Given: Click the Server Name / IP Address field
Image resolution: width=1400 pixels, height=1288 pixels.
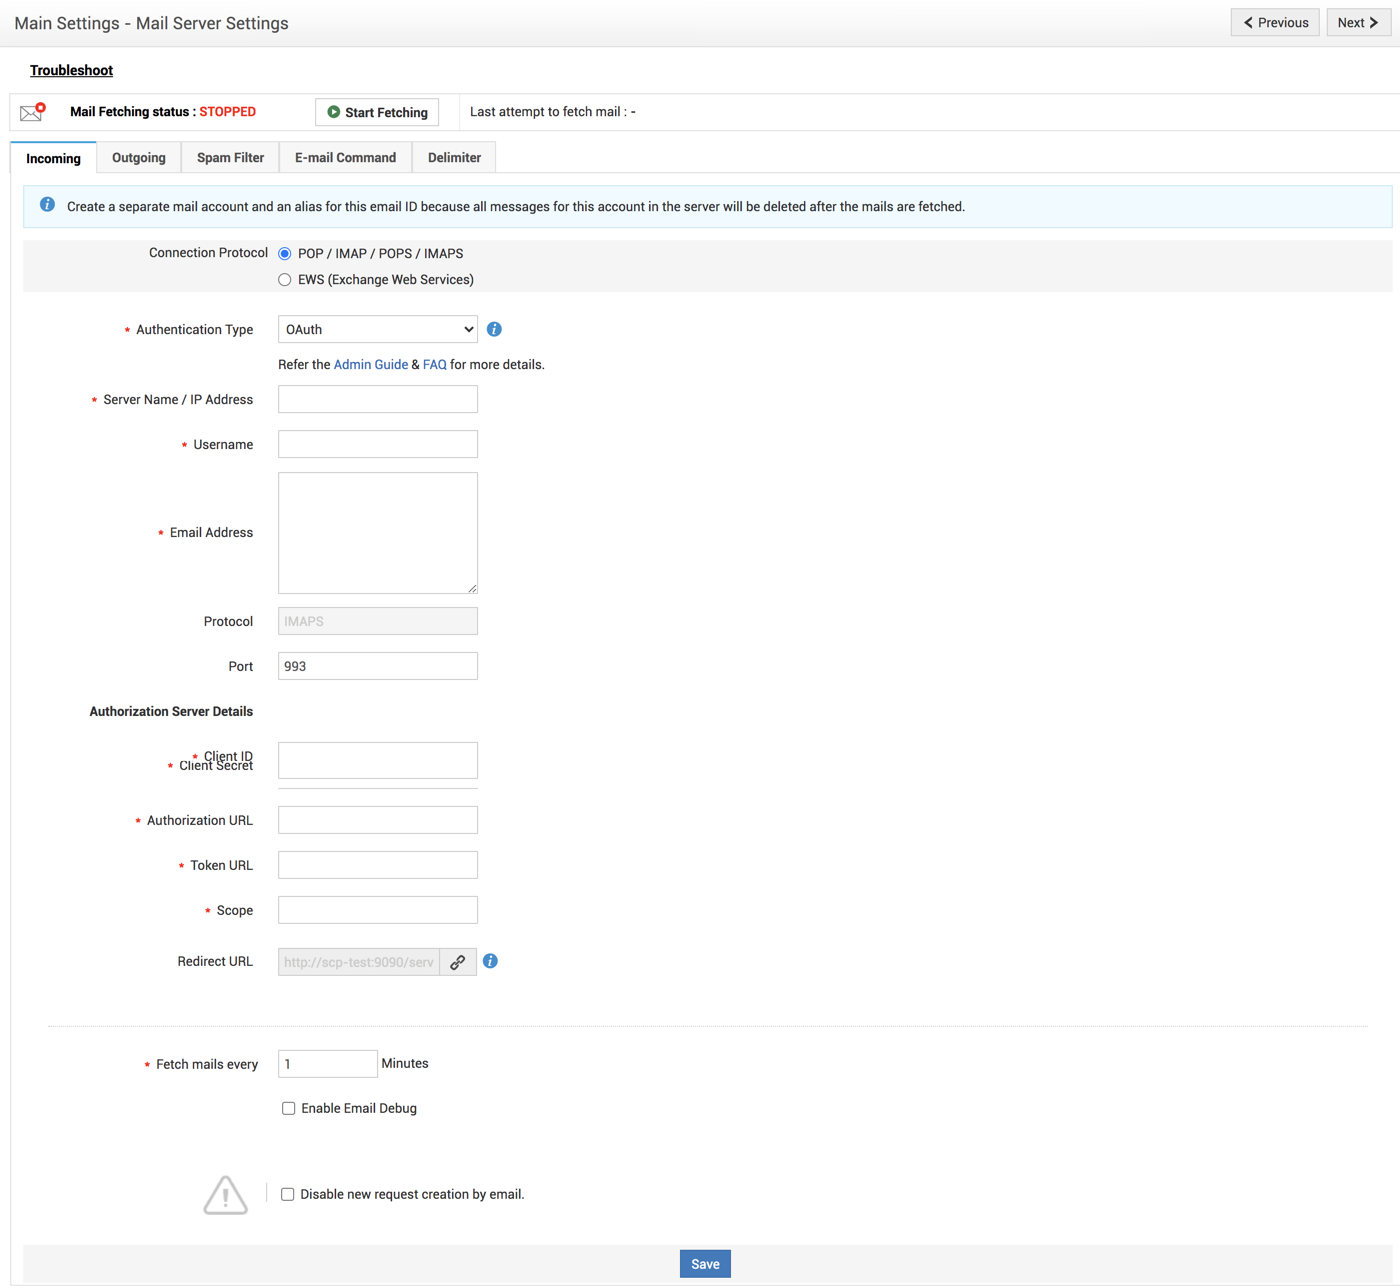Looking at the screenshot, I should pyautogui.click(x=378, y=399).
